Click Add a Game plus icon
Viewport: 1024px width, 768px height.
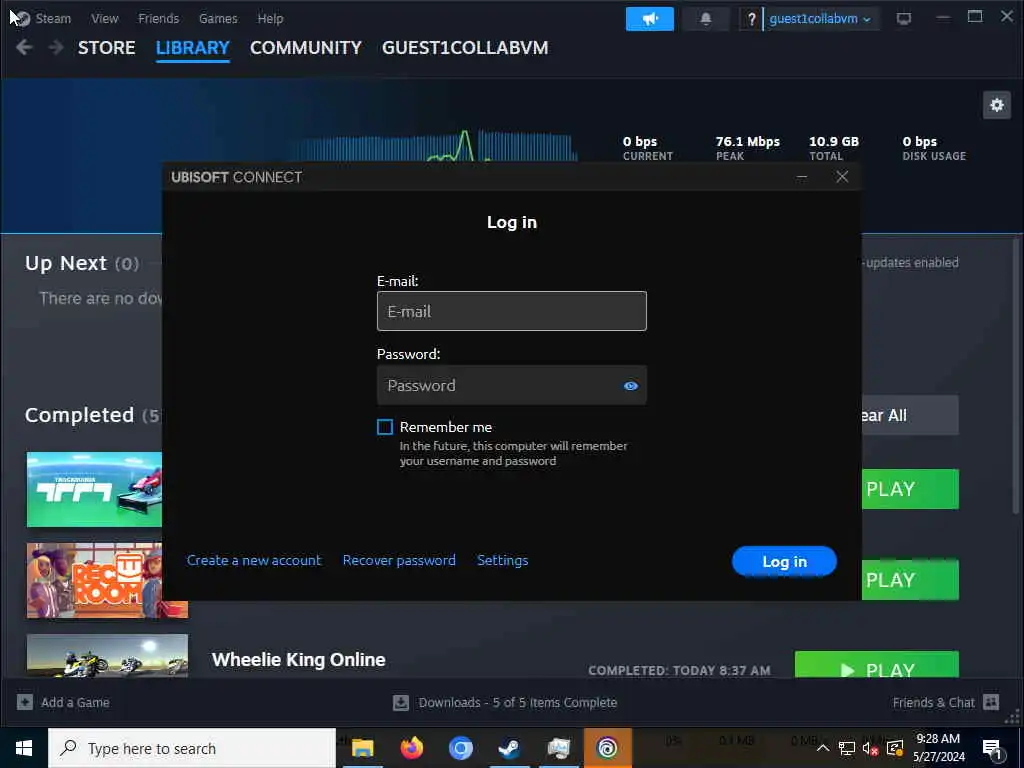25,702
